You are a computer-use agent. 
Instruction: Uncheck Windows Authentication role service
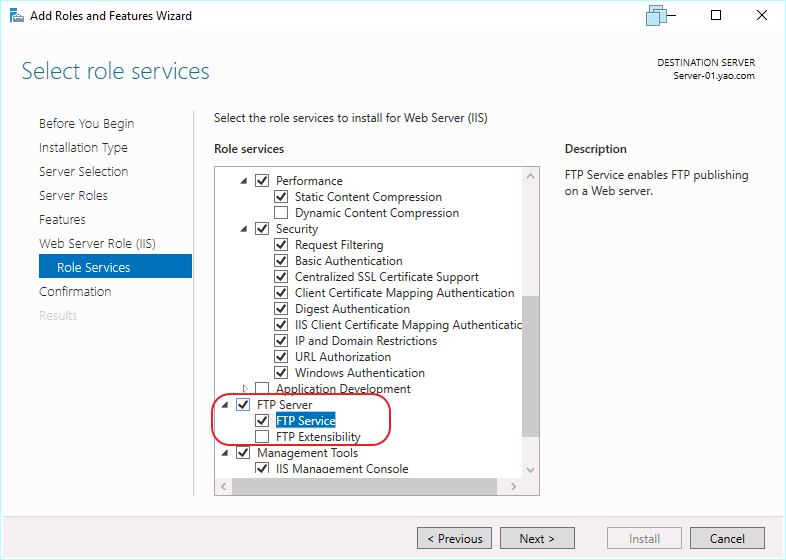[x=281, y=373]
